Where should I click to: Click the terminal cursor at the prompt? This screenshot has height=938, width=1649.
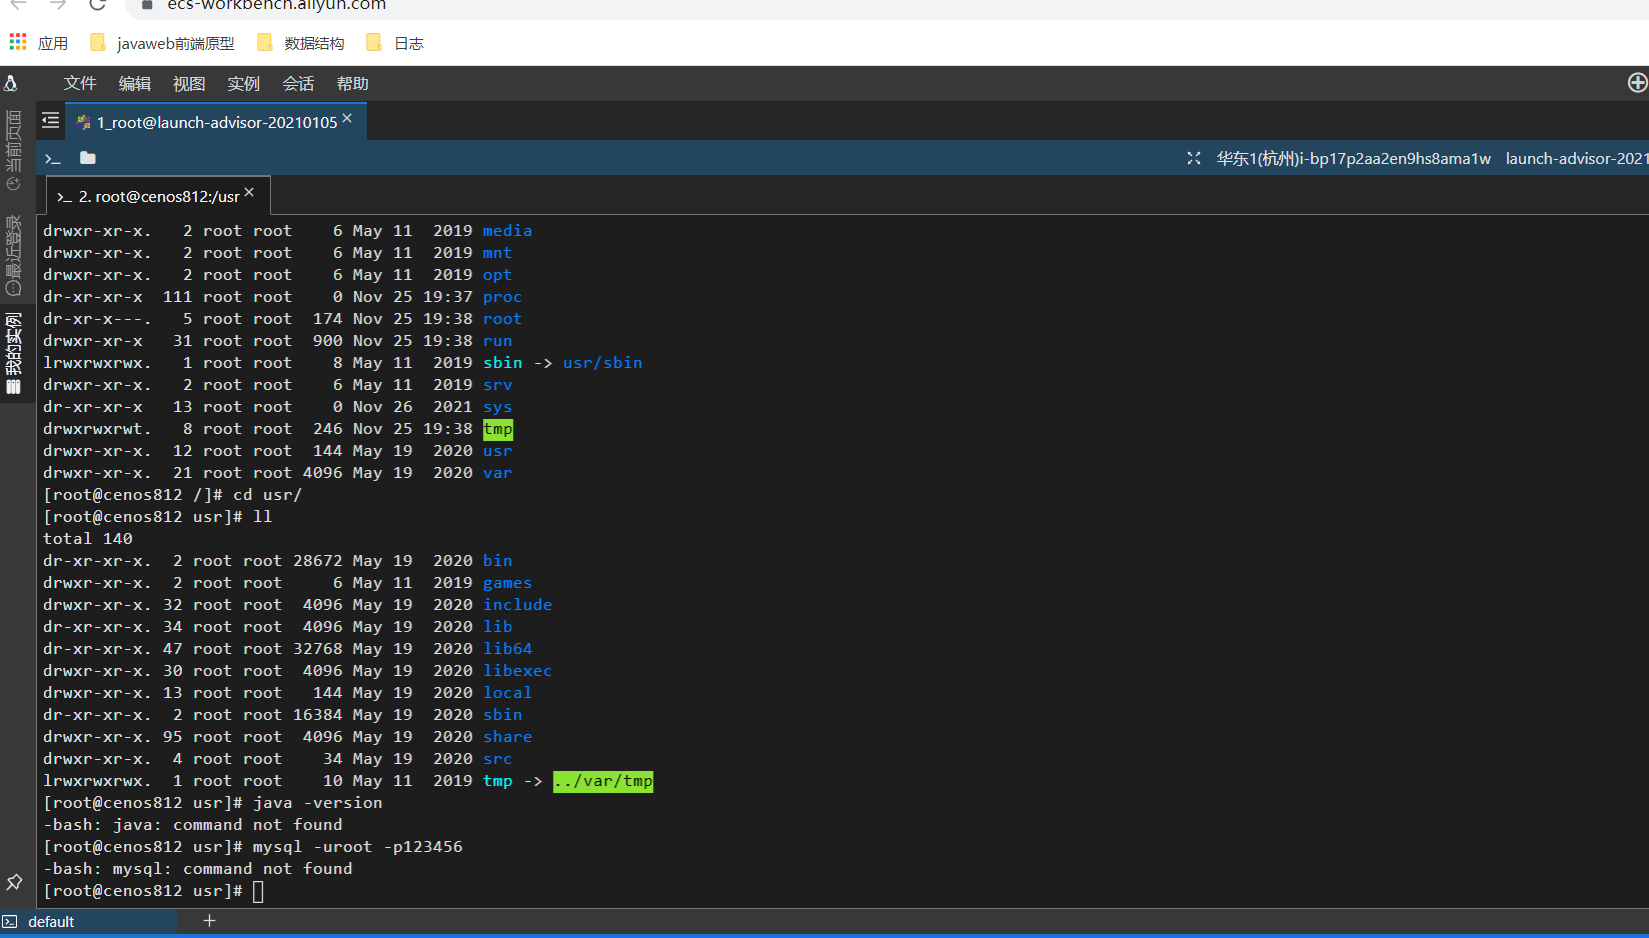click(258, 891)
